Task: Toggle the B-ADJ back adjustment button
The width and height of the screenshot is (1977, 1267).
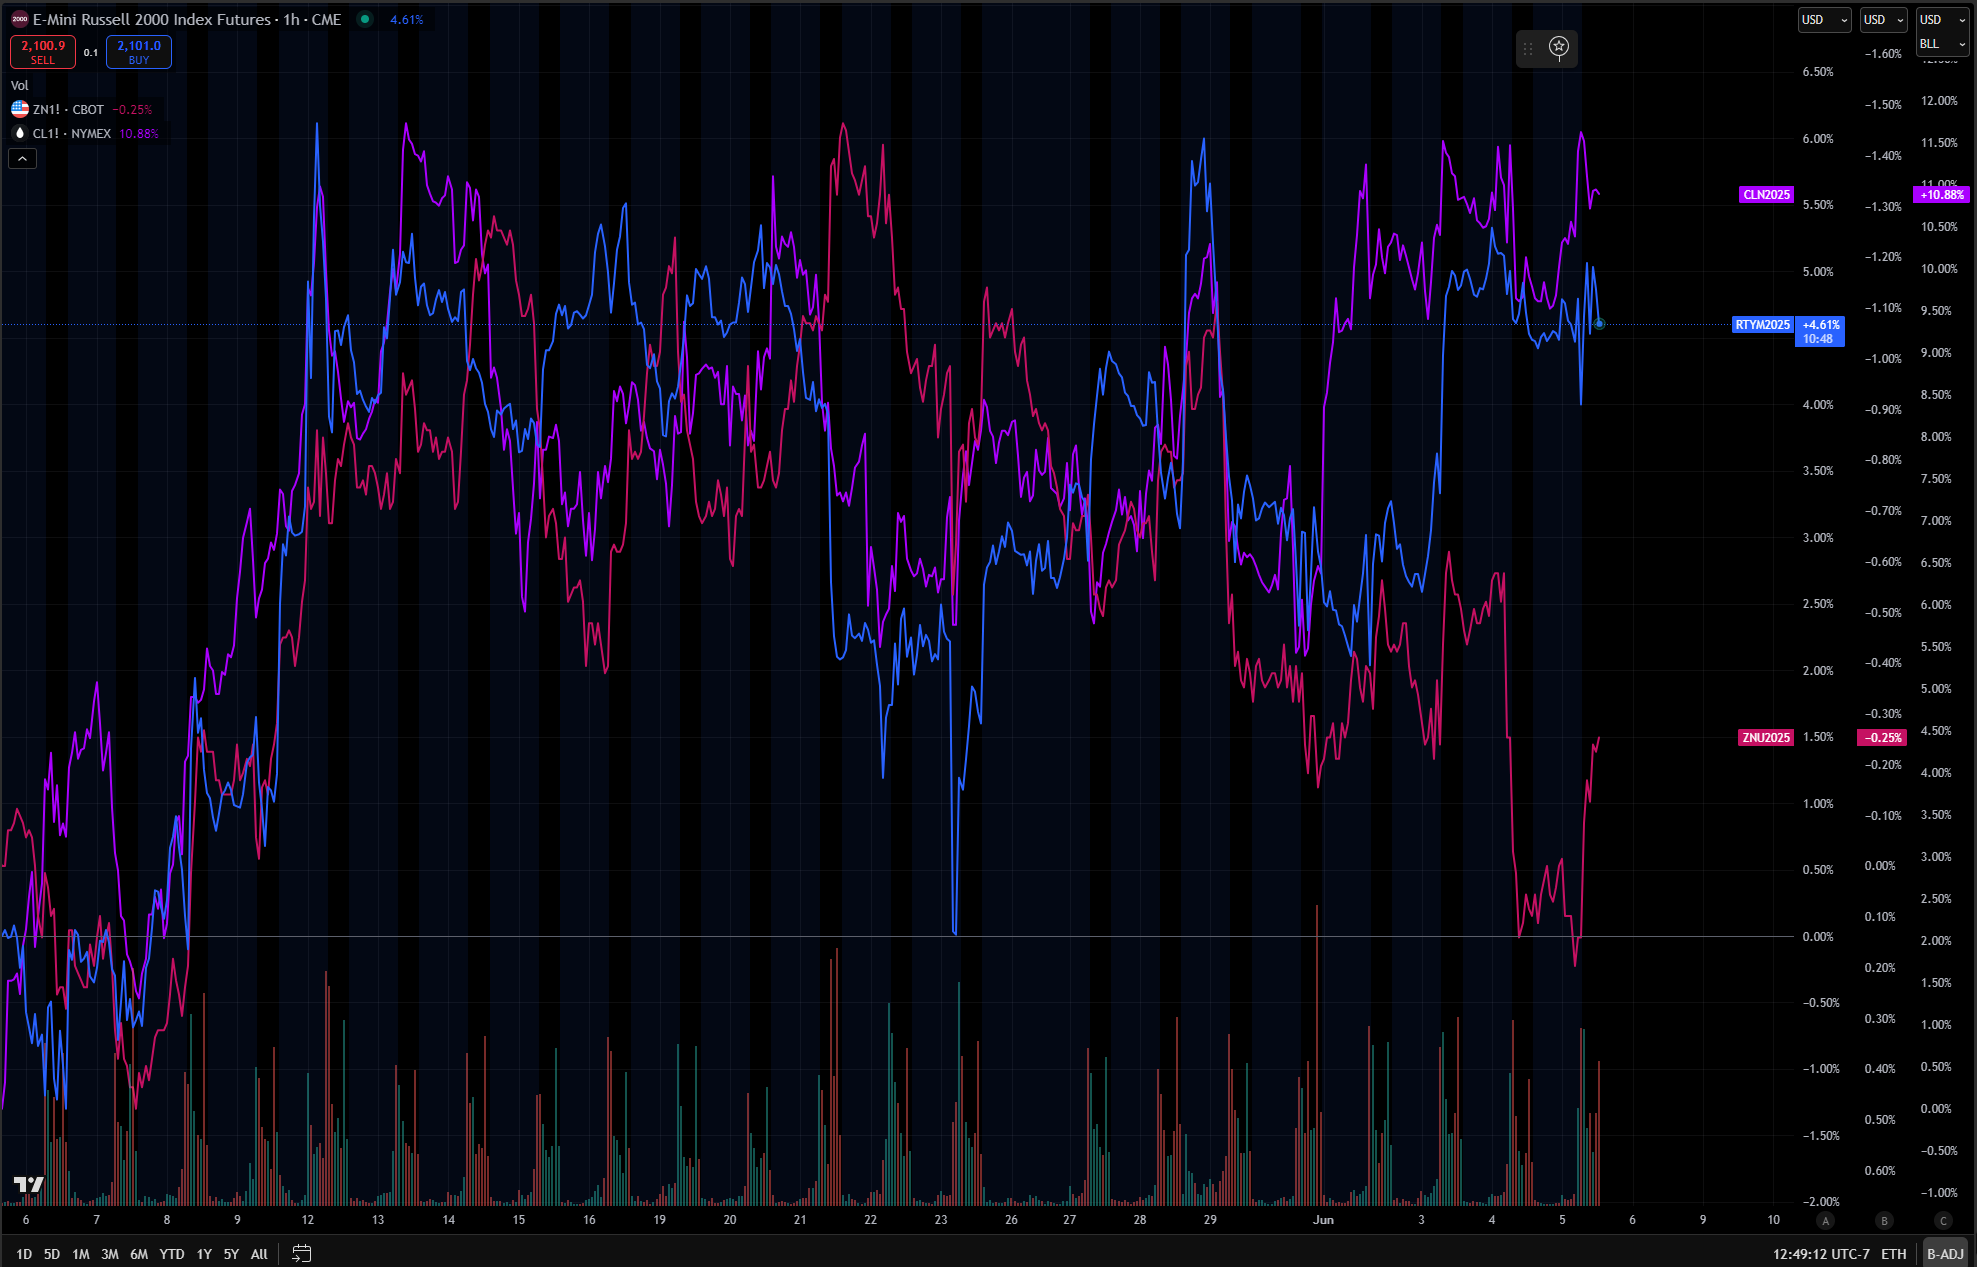Action: 1945,1253
